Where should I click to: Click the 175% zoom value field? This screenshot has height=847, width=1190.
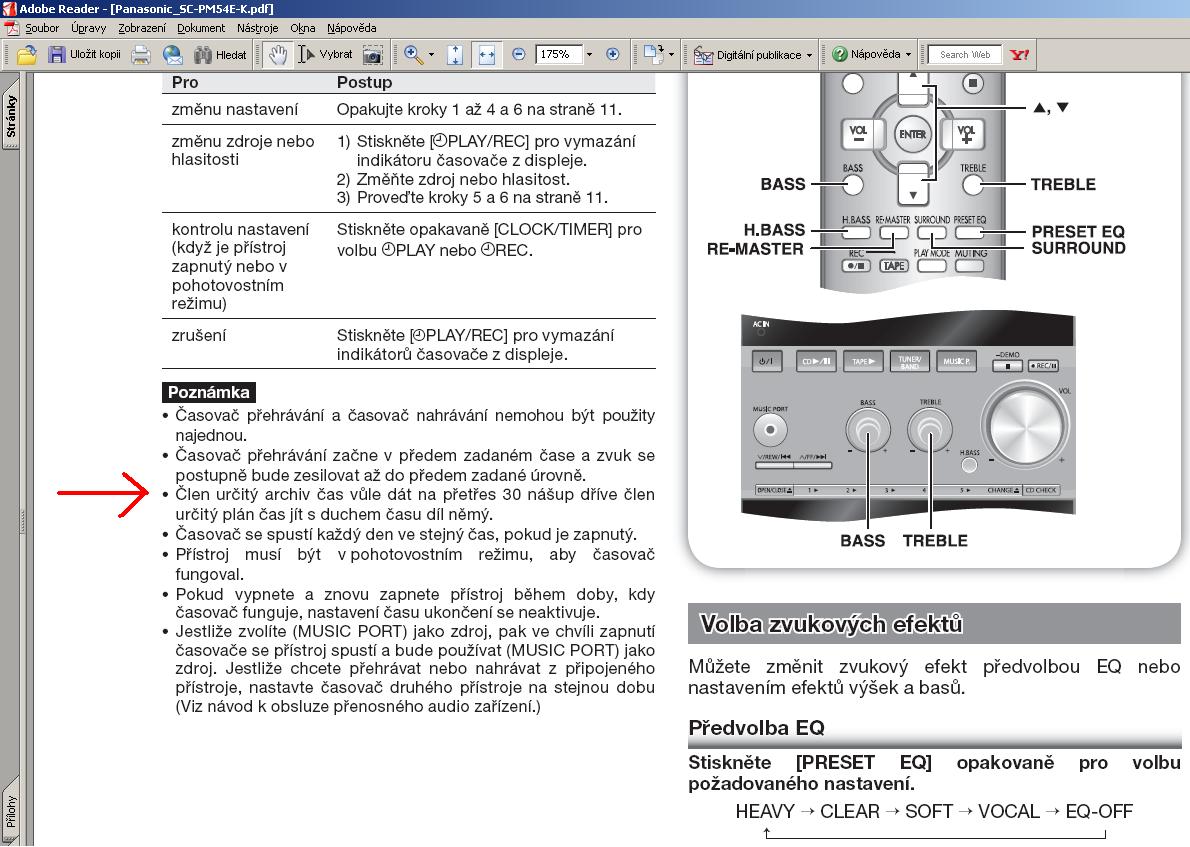tap(559, 55)
